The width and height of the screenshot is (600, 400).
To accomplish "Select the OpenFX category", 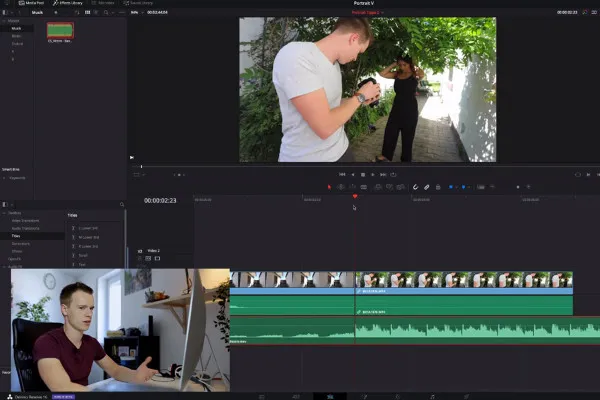I will pyautogui.click(x=15, y=259).
